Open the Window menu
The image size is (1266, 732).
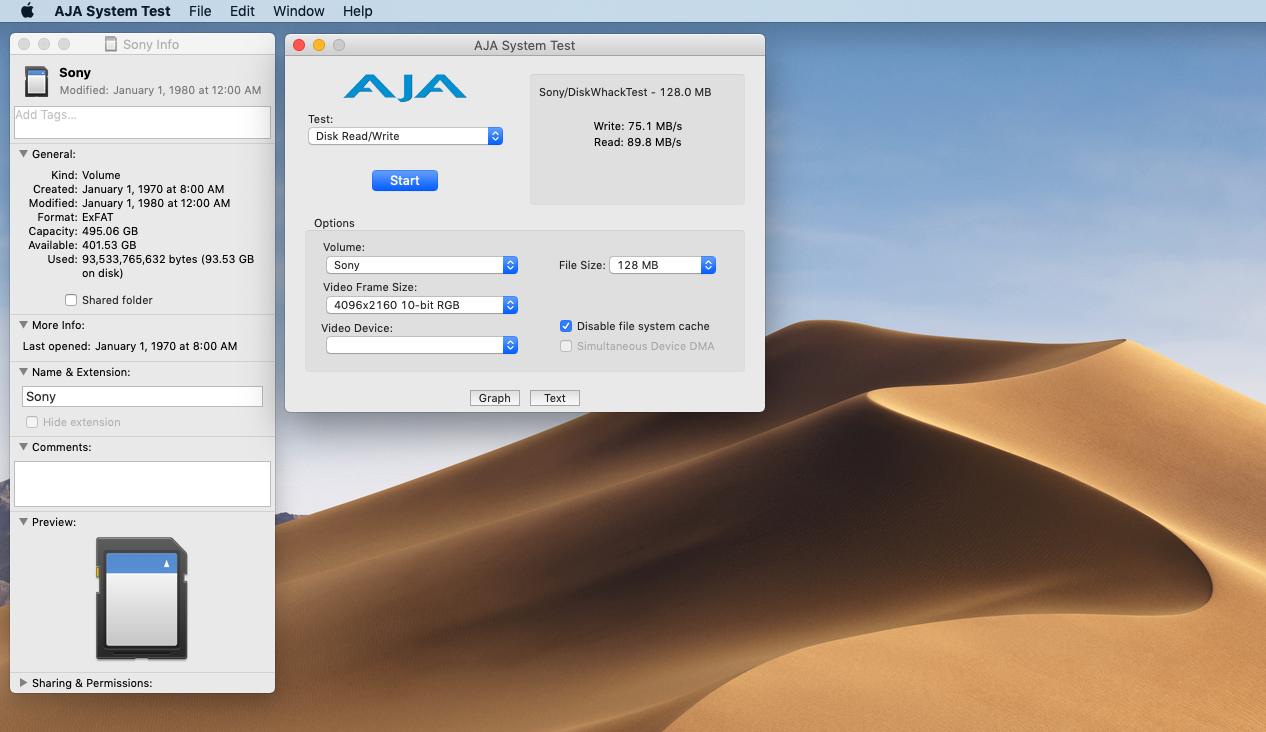pos(298,11)
